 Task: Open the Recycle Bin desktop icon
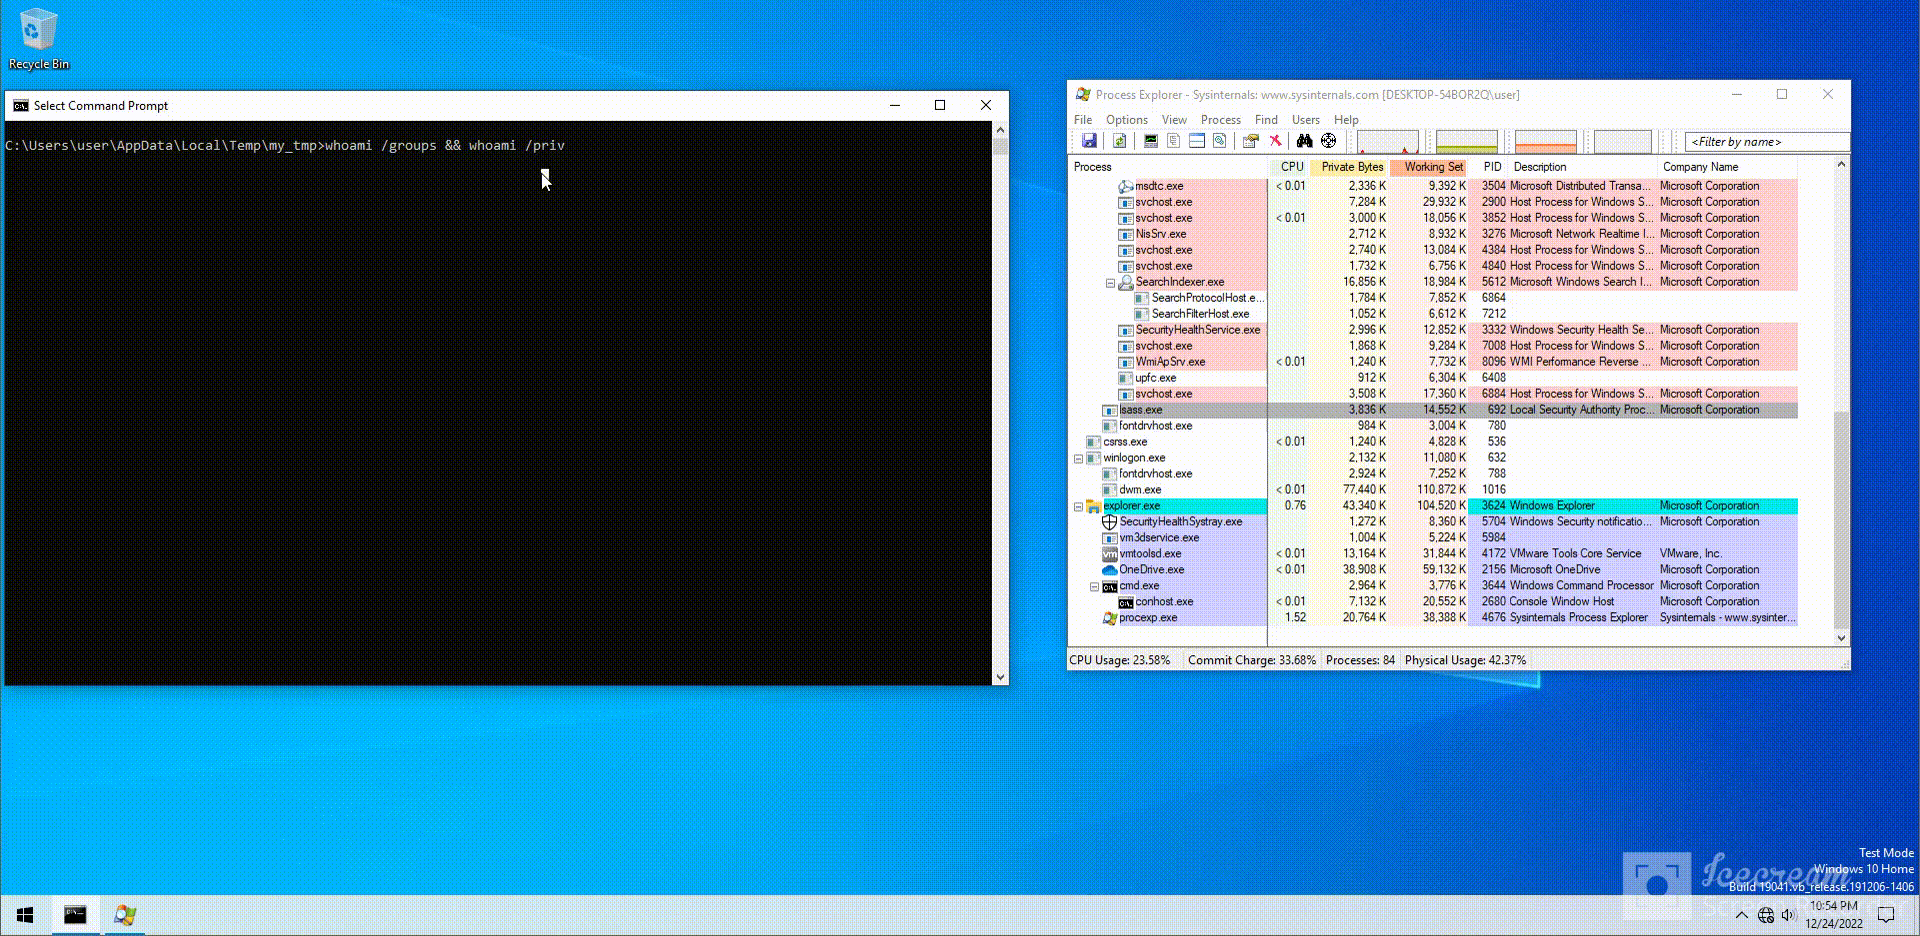click(x=38, y=39)
